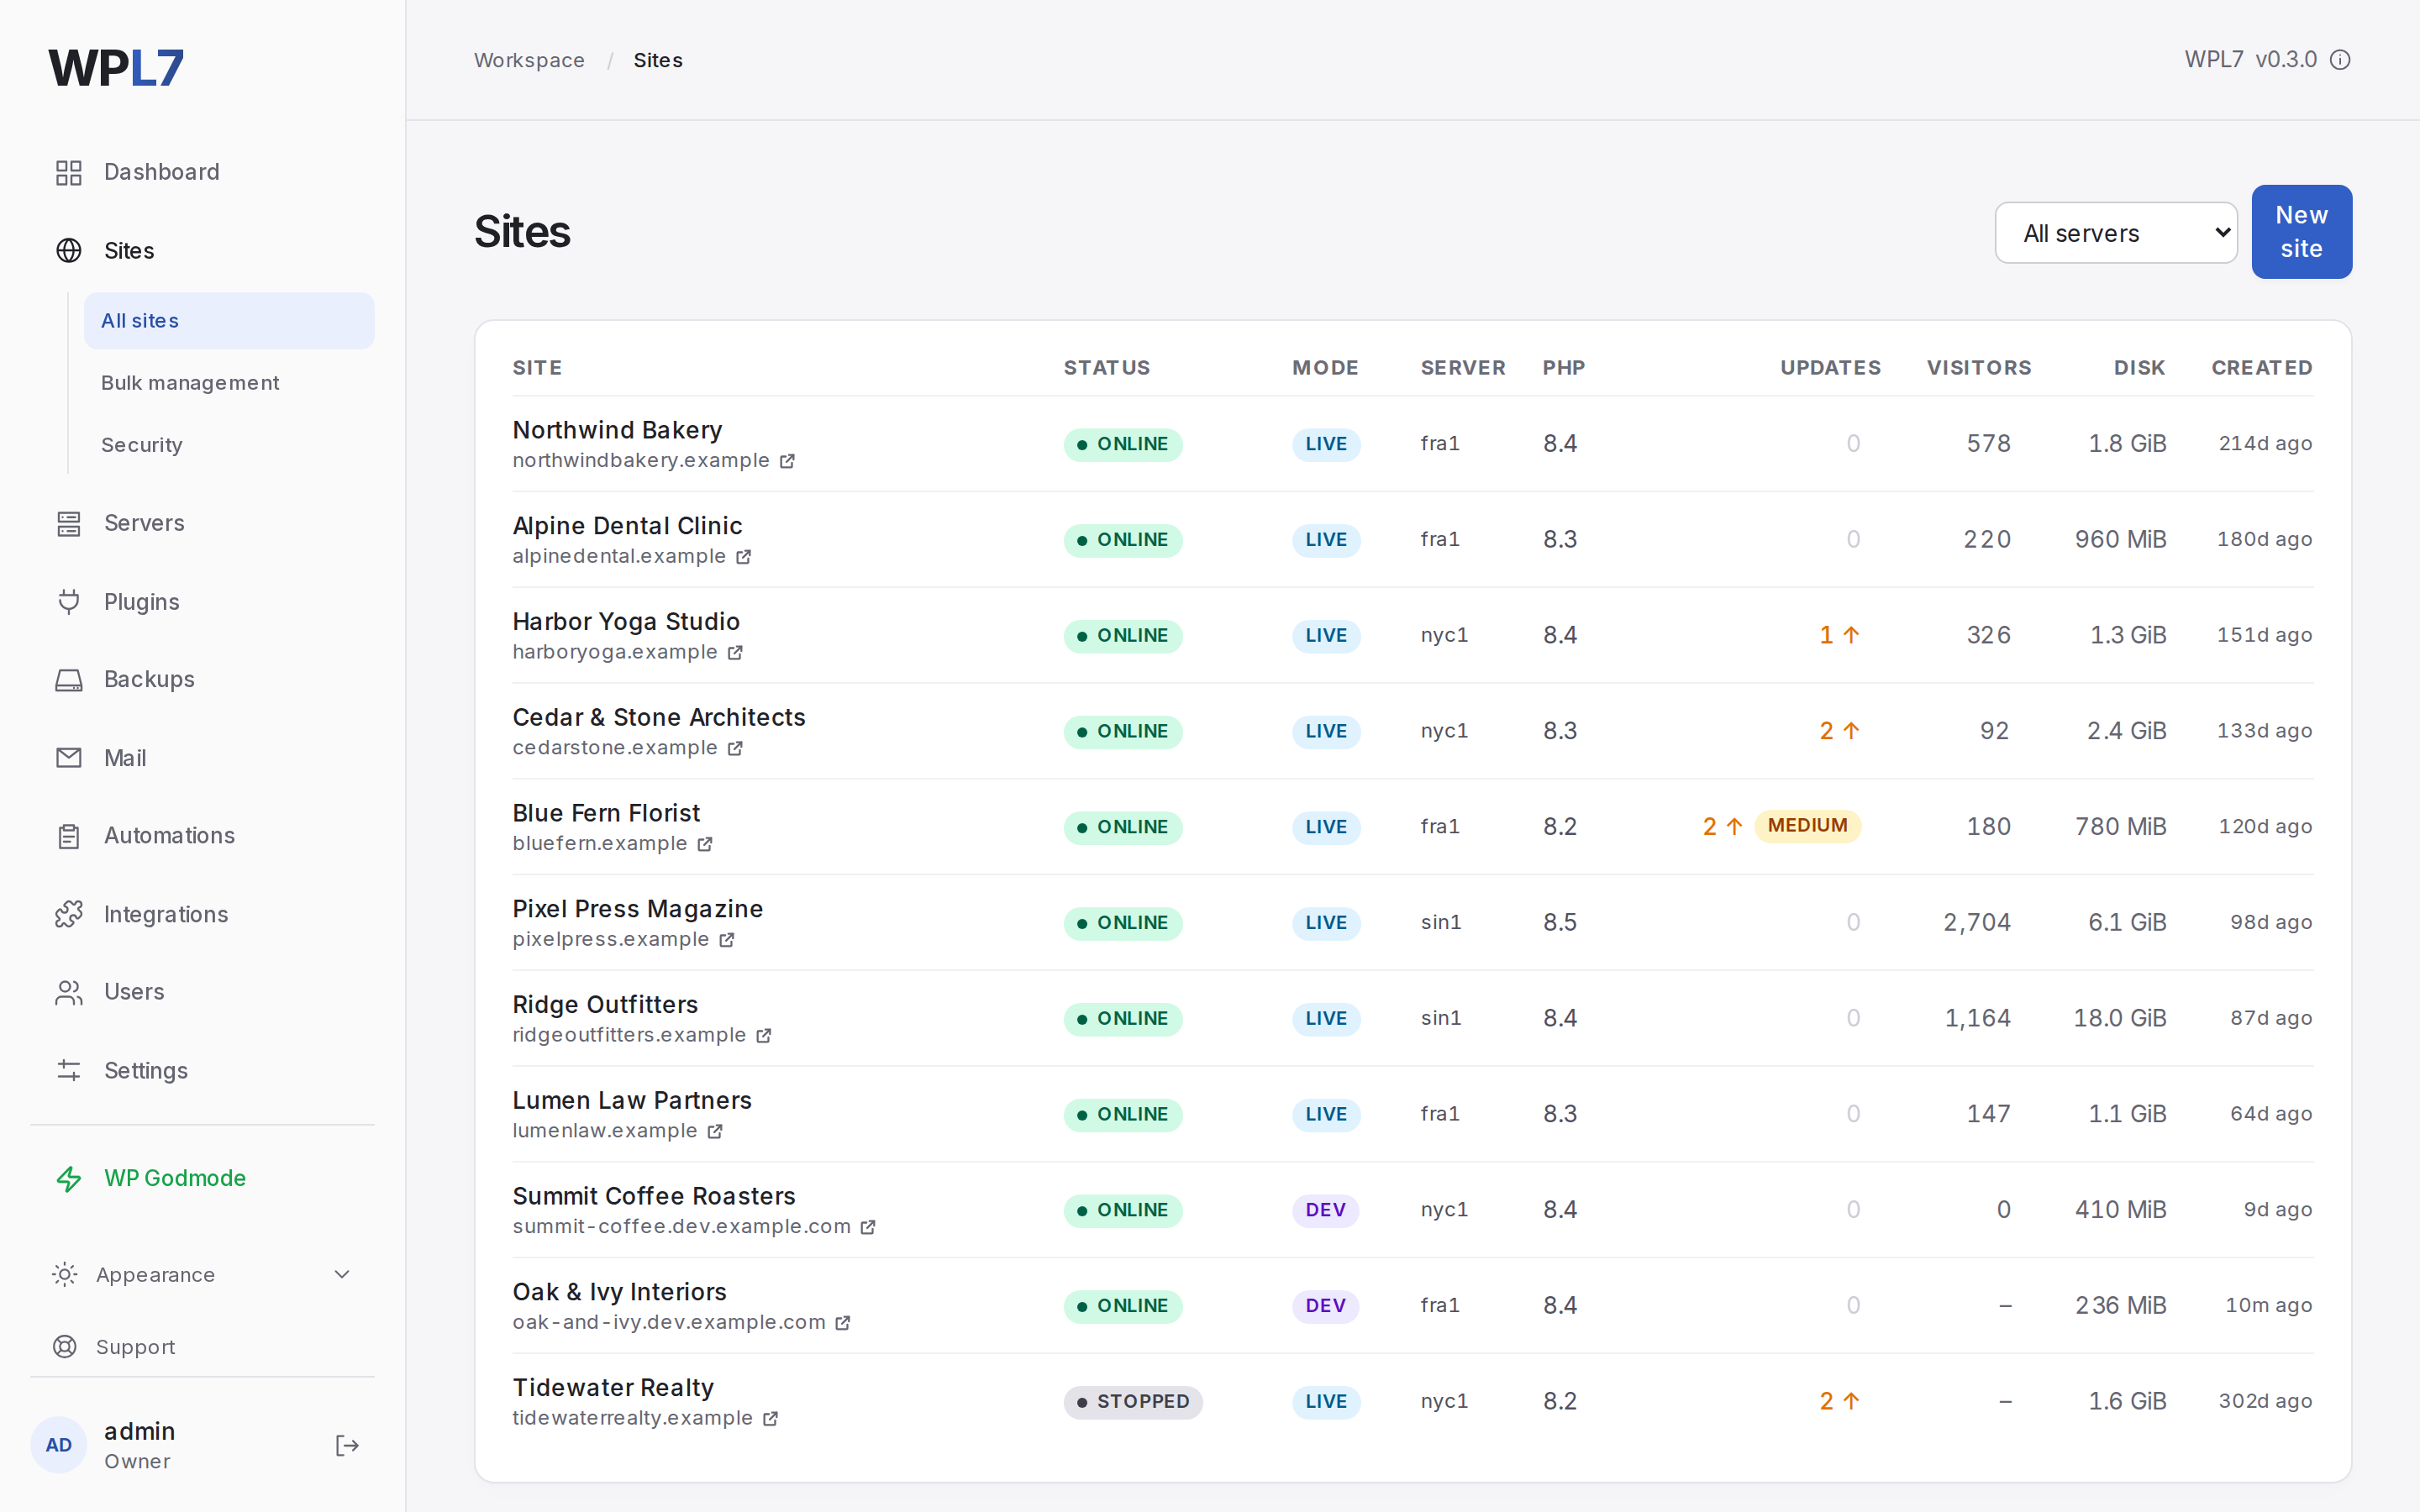Viewport: 2420px width, 1512px height.
Task: Open the Cedar & Stone Architects site
Action: pos(659,717)
